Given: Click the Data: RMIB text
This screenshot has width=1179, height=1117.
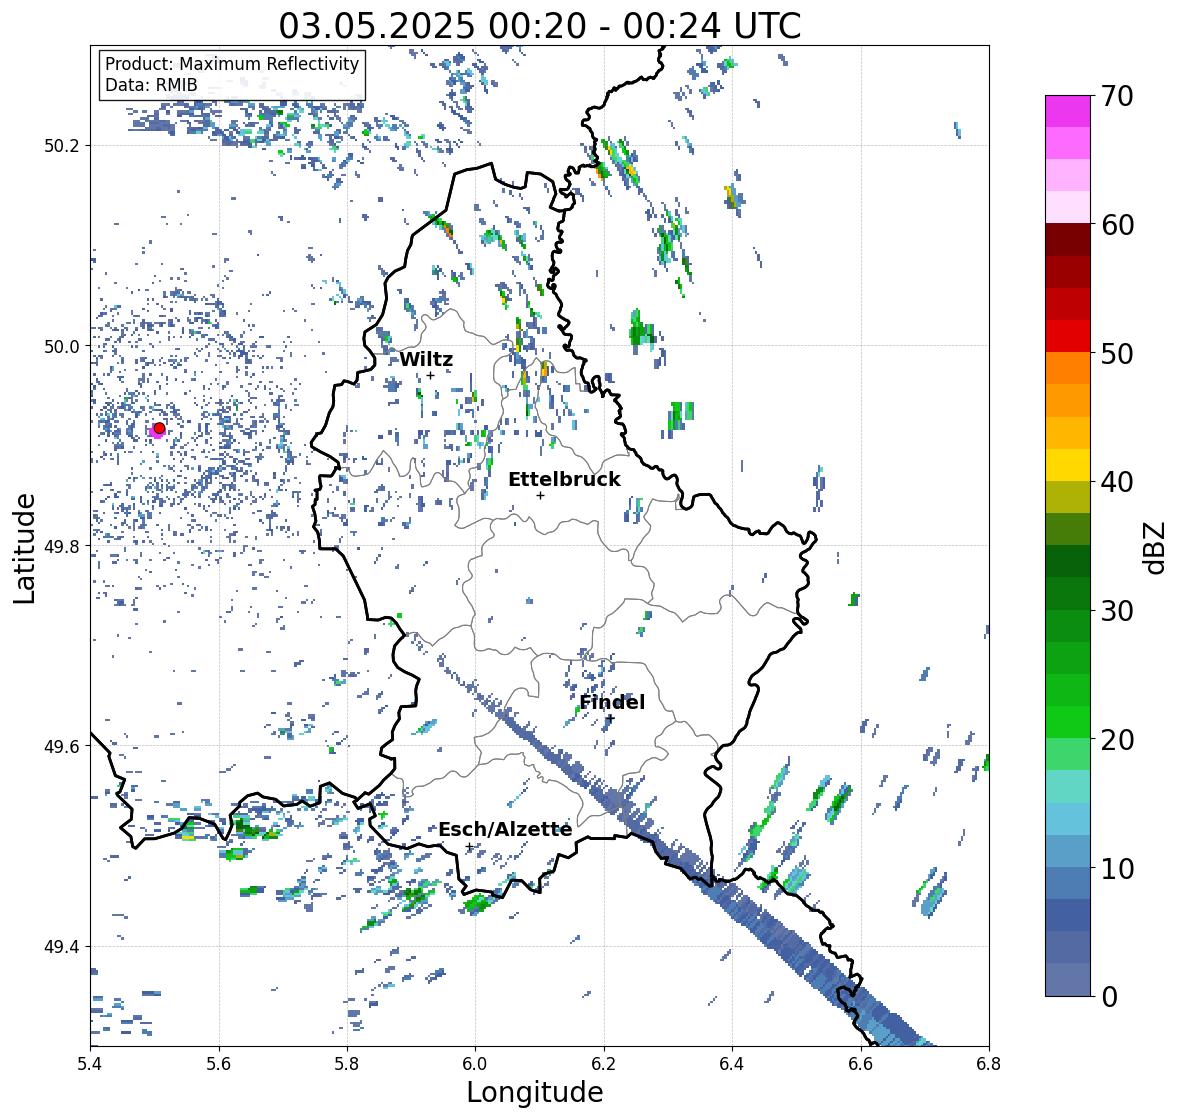Looking at the screenshot, I should point(151,85).
